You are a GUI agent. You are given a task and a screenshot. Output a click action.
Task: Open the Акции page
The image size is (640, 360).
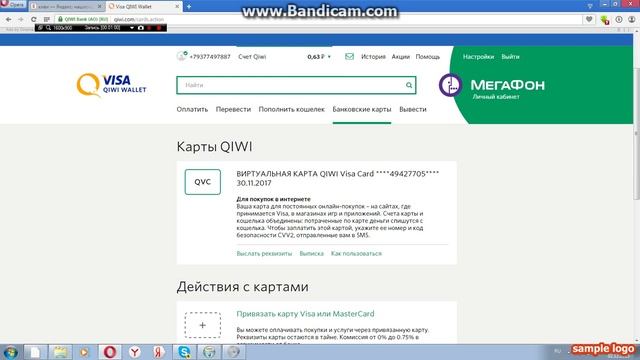(400, 57)
